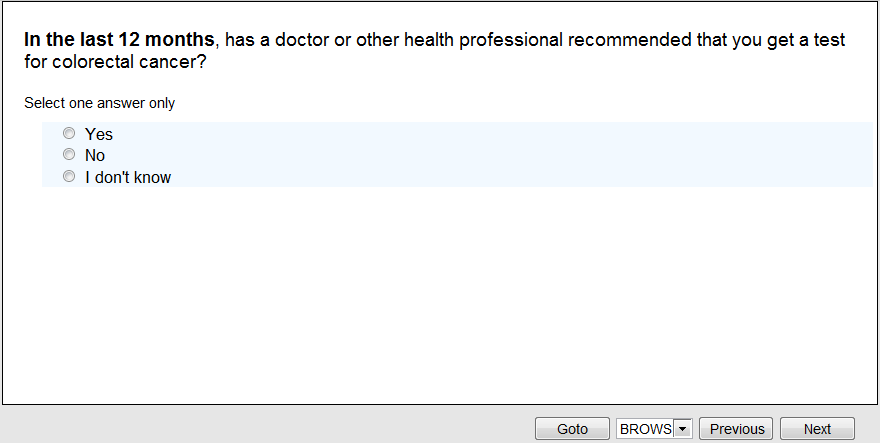880x443 pixels.
Task: Go back with the Previous button
Action: tap(737, 429)
